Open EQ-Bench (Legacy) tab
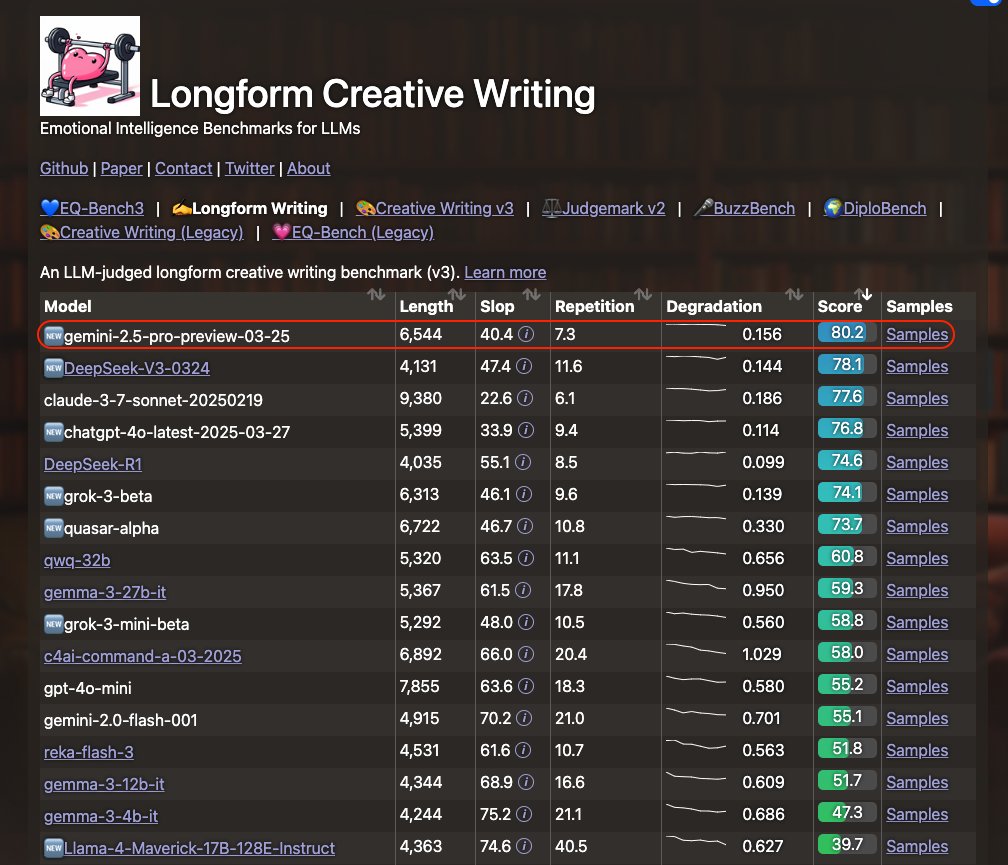 353,232
